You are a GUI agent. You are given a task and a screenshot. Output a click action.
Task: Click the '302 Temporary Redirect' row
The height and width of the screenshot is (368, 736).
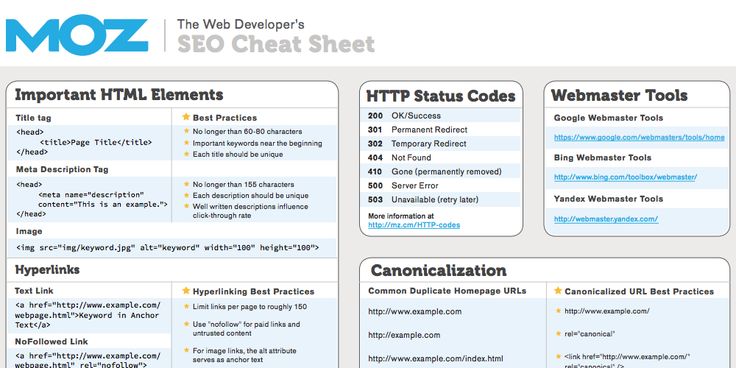[441, 144]
